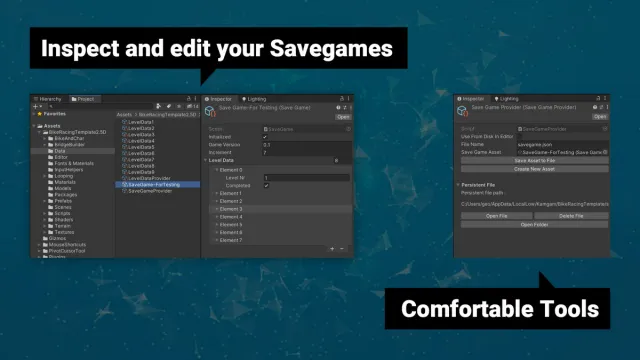Expand the BikeAndChar folder arrow
This screenshot has height=360, width=640.
[x=45, y=138]
